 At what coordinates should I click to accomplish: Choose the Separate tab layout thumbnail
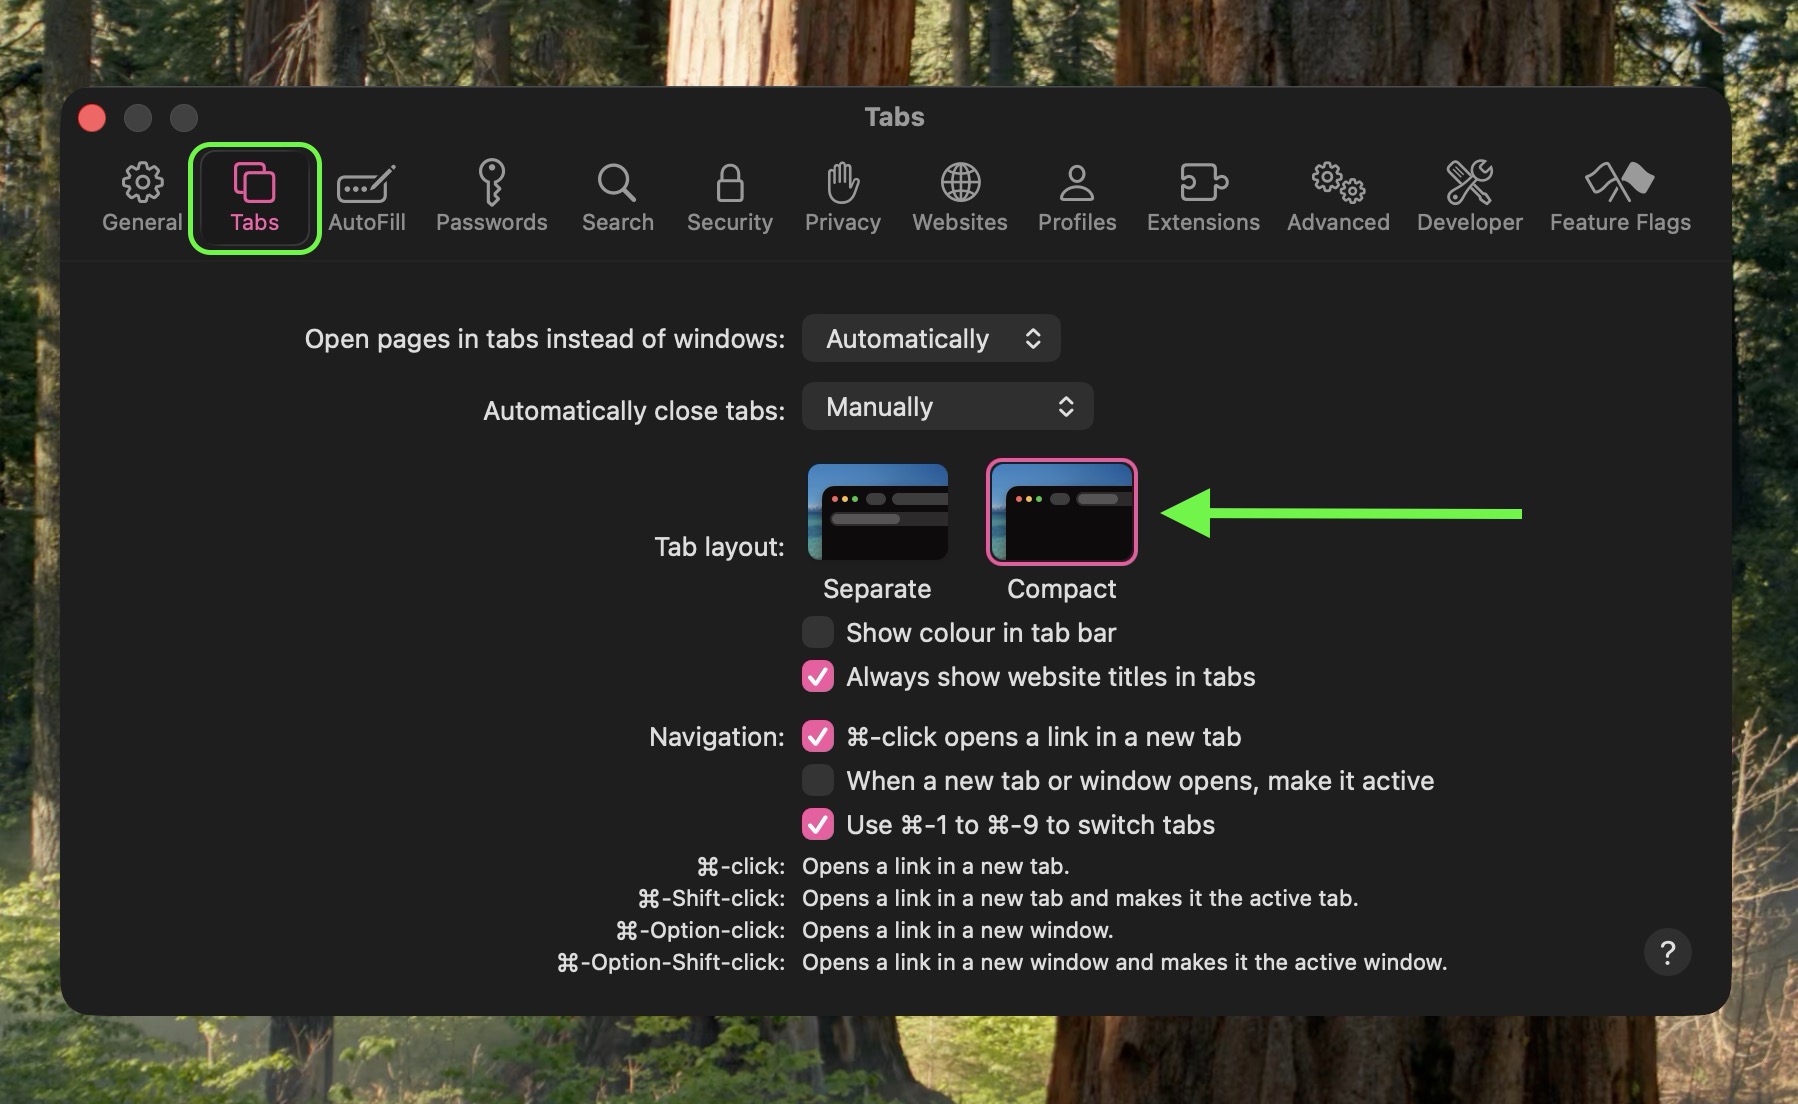click(877, 513)
